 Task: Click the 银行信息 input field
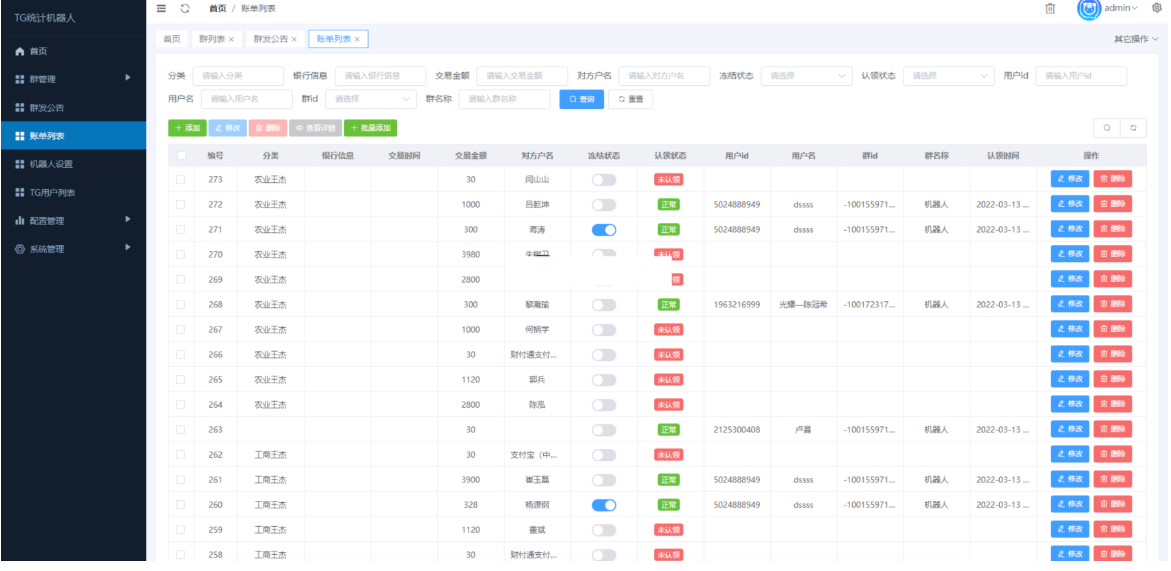[380, 75]
